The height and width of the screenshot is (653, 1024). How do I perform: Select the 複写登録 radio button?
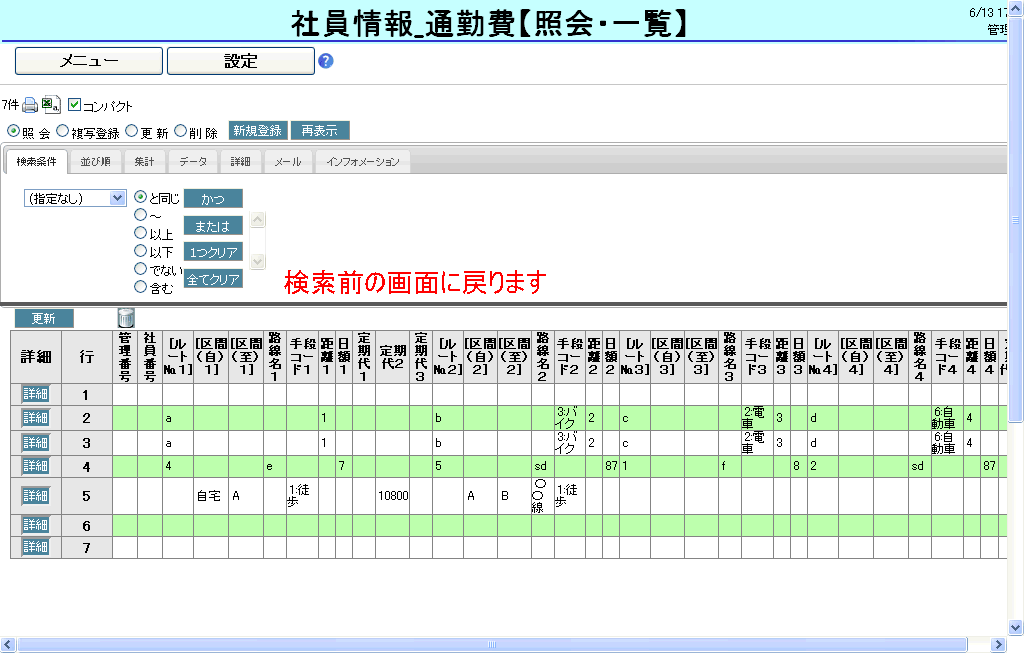point(63,131)
